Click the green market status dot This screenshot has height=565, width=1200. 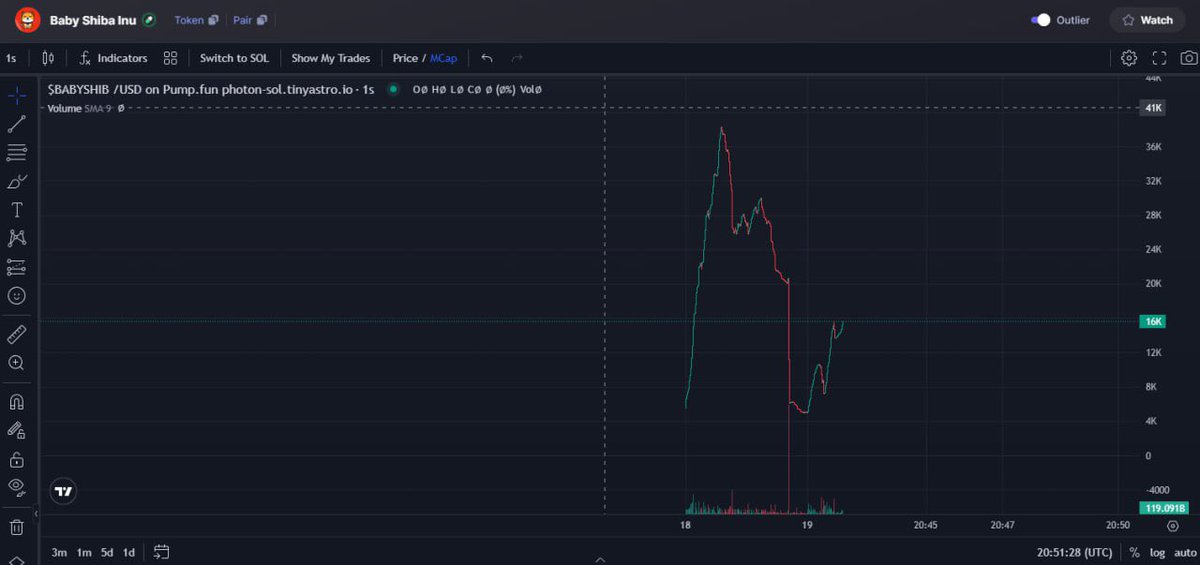(393, 89)
